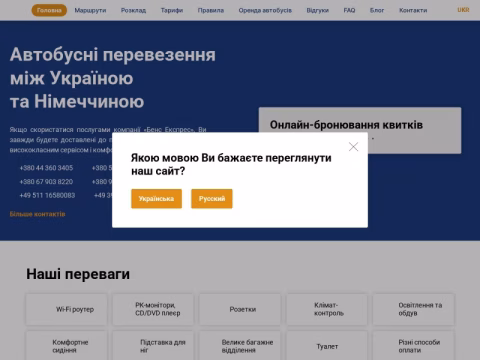
Task: Click the Підставка для ніг card
Action: tap(153, 346)
